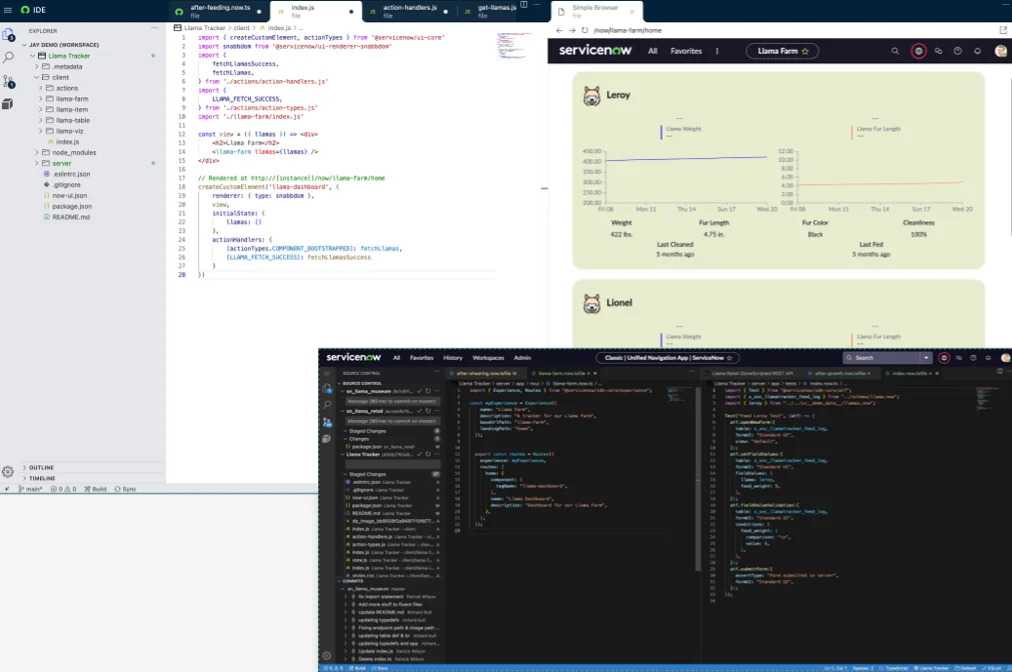Image resolution: width=1012 pixels, height=672 pixels.
Task: Open the Favorites menu in Llama Farm header
Action: (x=686, y=51)
